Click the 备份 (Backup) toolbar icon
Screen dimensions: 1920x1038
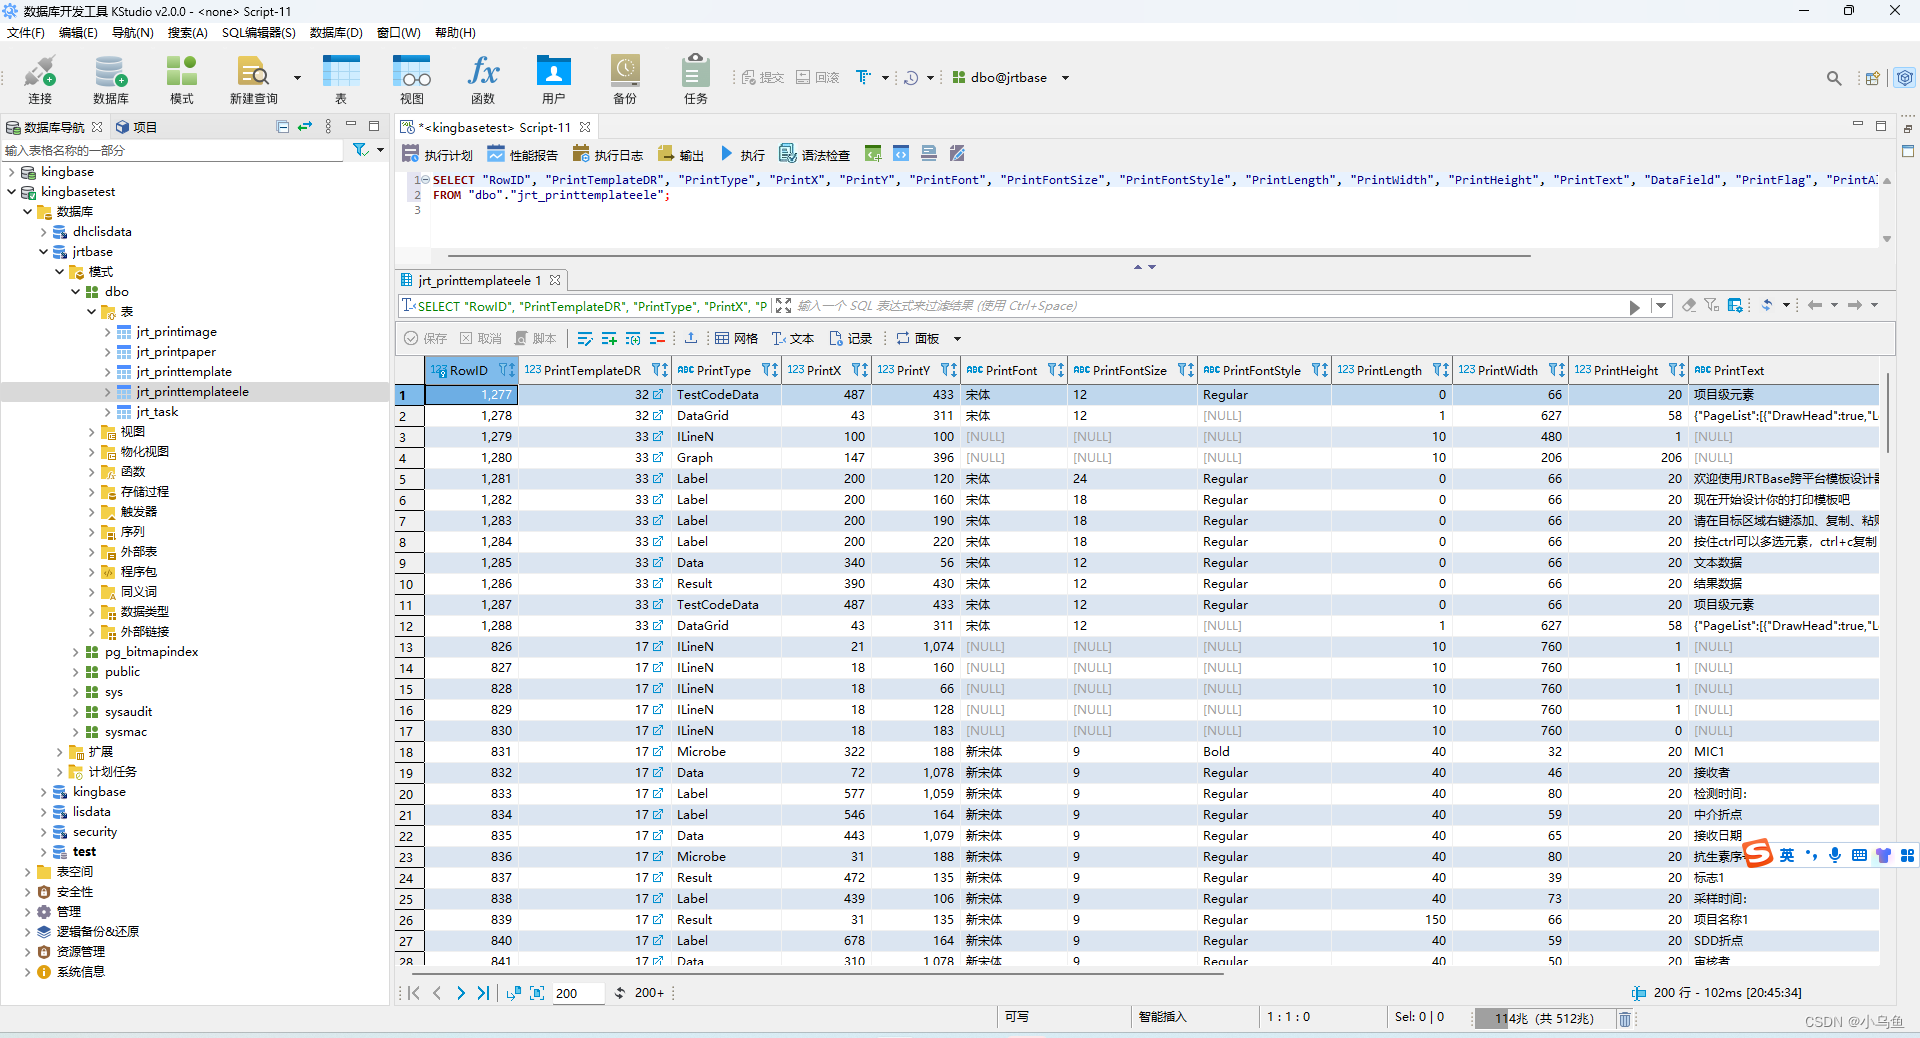(625, 80)
